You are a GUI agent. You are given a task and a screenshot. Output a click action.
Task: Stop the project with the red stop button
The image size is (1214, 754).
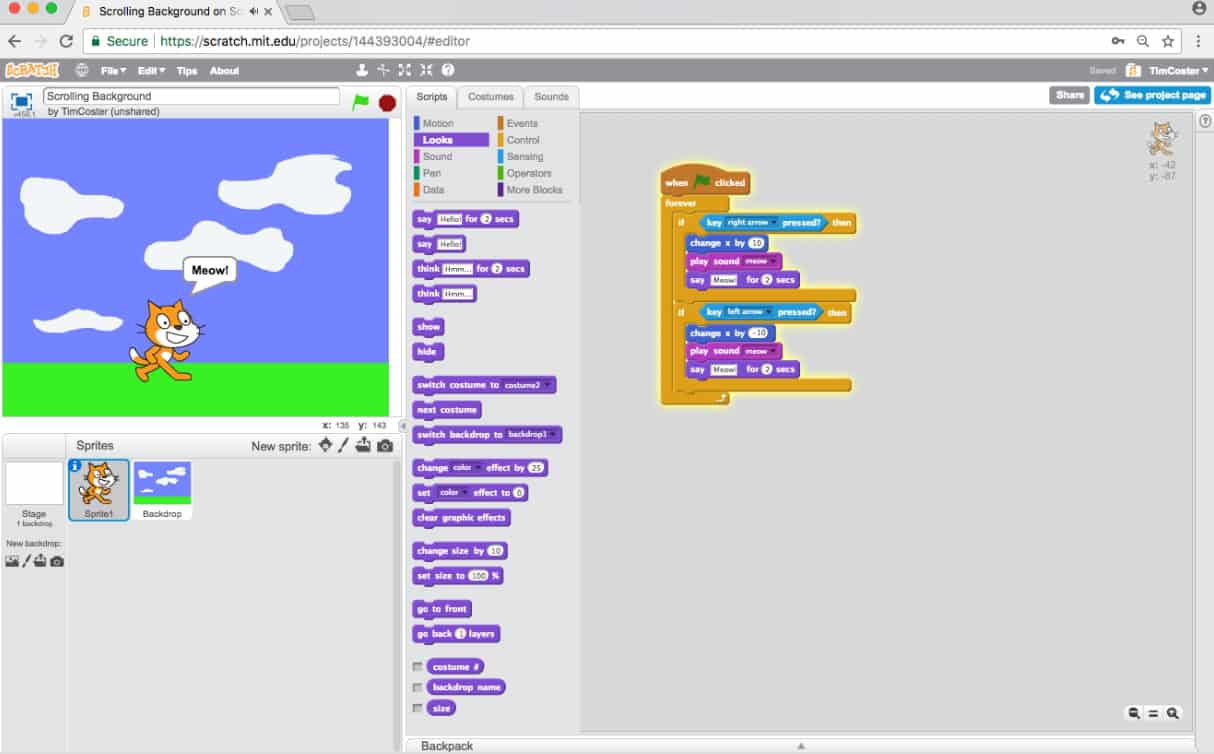tap(387, 102)
